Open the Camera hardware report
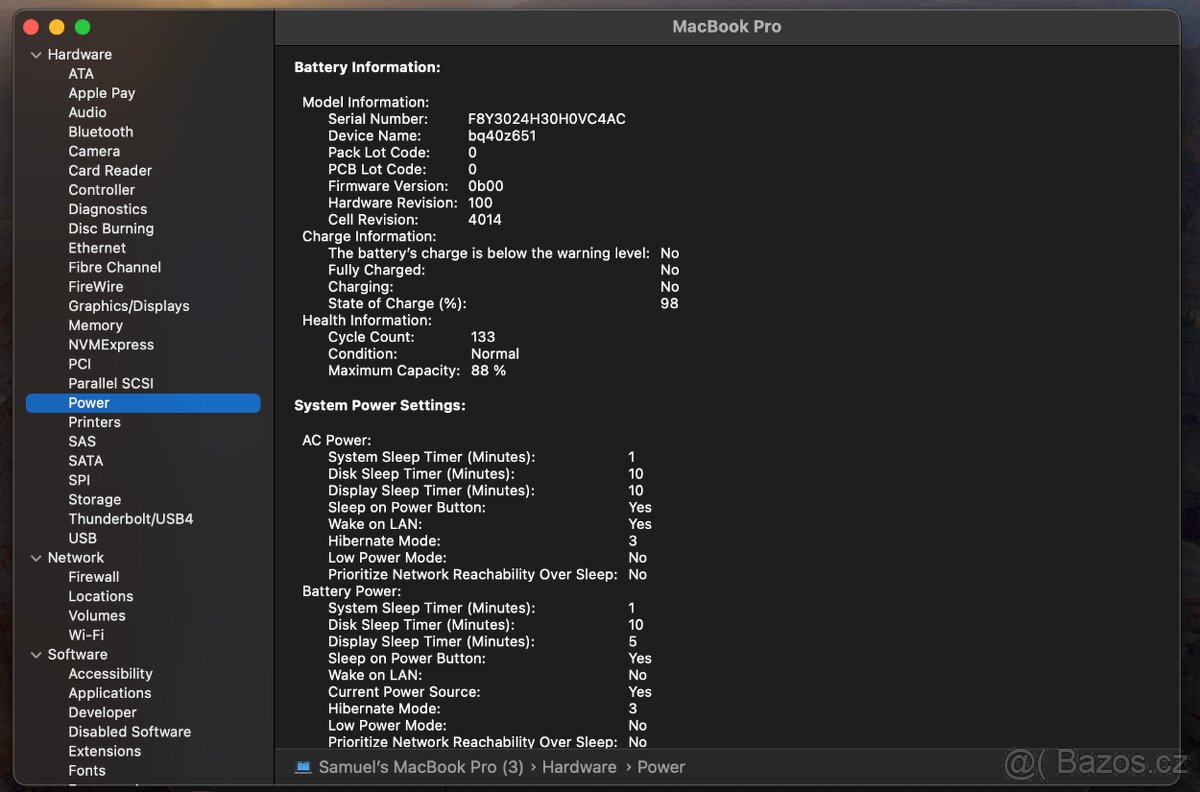 [x=94, y=150]
